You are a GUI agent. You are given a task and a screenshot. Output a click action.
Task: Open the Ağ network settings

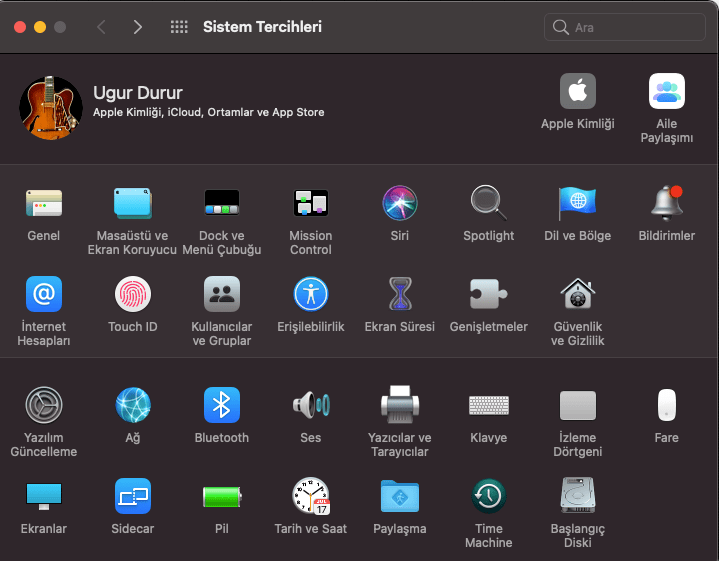pyautogui.click(x=133, y=405)
